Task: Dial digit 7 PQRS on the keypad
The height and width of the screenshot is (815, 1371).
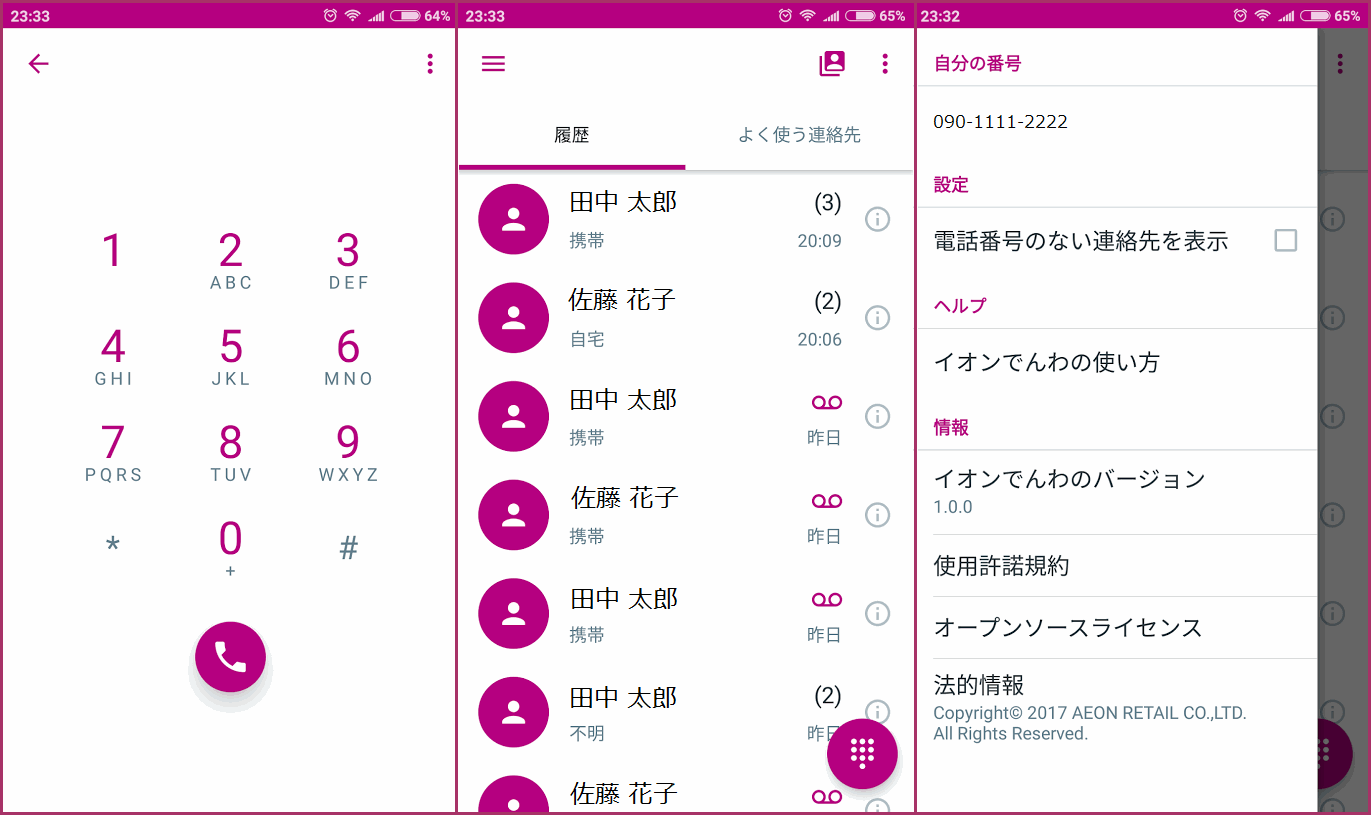Action: point(113,453)
